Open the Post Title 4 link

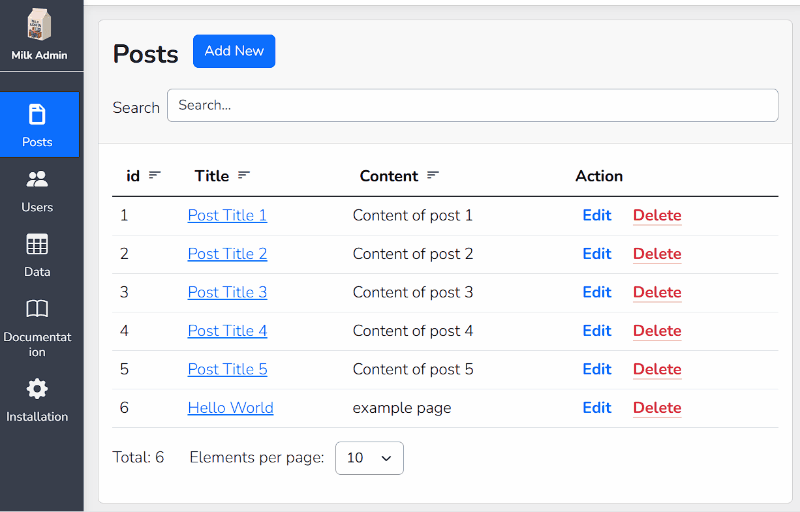[x=227, y=331]
